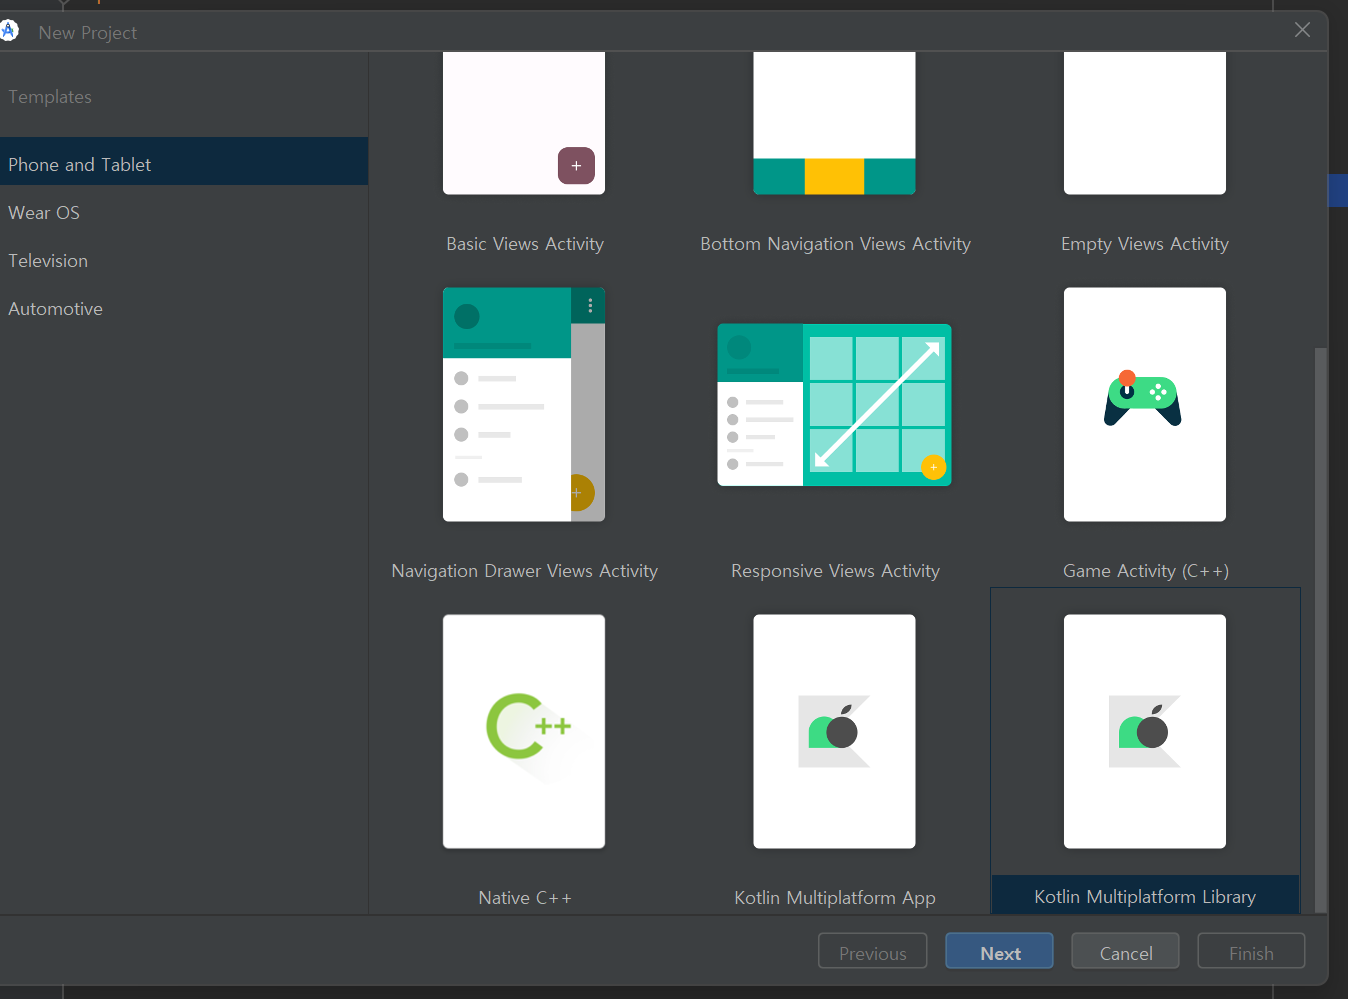Screen dimensions: 1348x999
Task: Switch to Wear OS templates
Action: tap(184, 212)
